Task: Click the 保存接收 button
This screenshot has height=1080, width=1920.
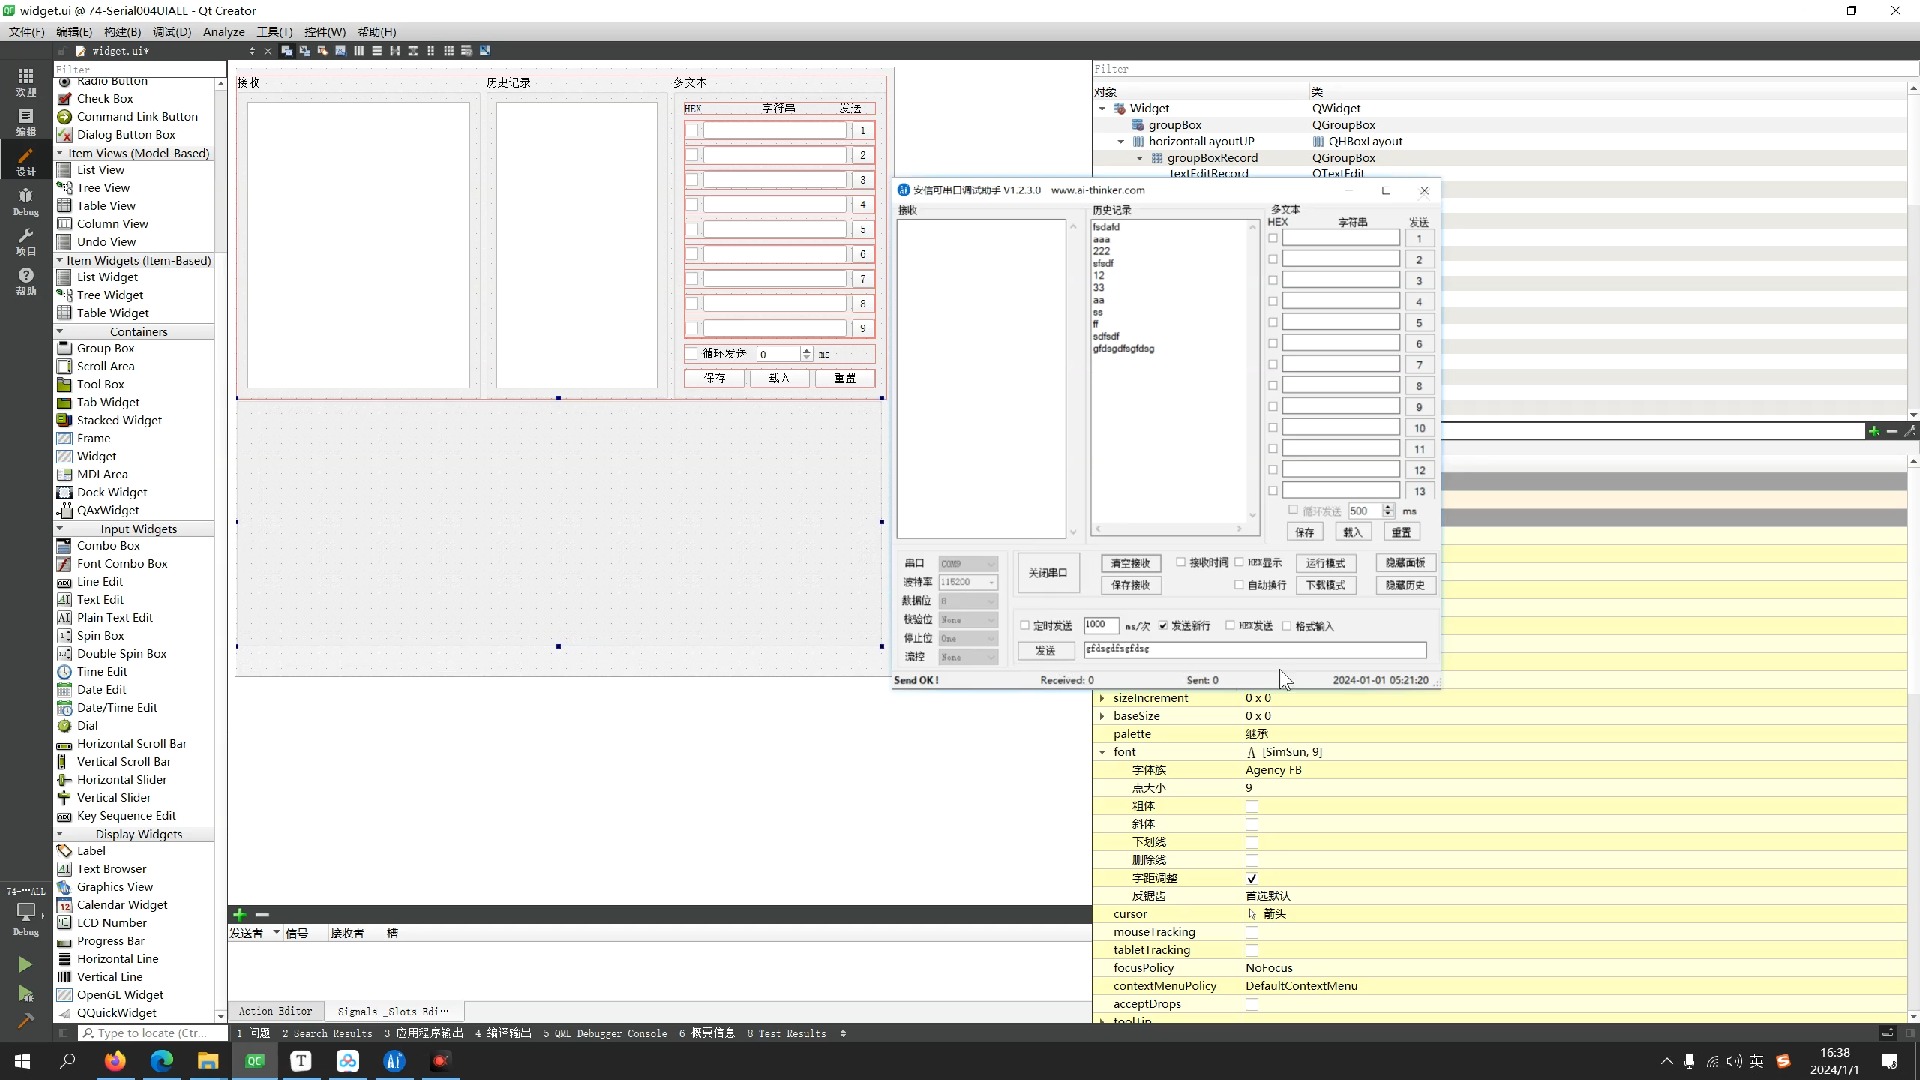Action: 1131,585
